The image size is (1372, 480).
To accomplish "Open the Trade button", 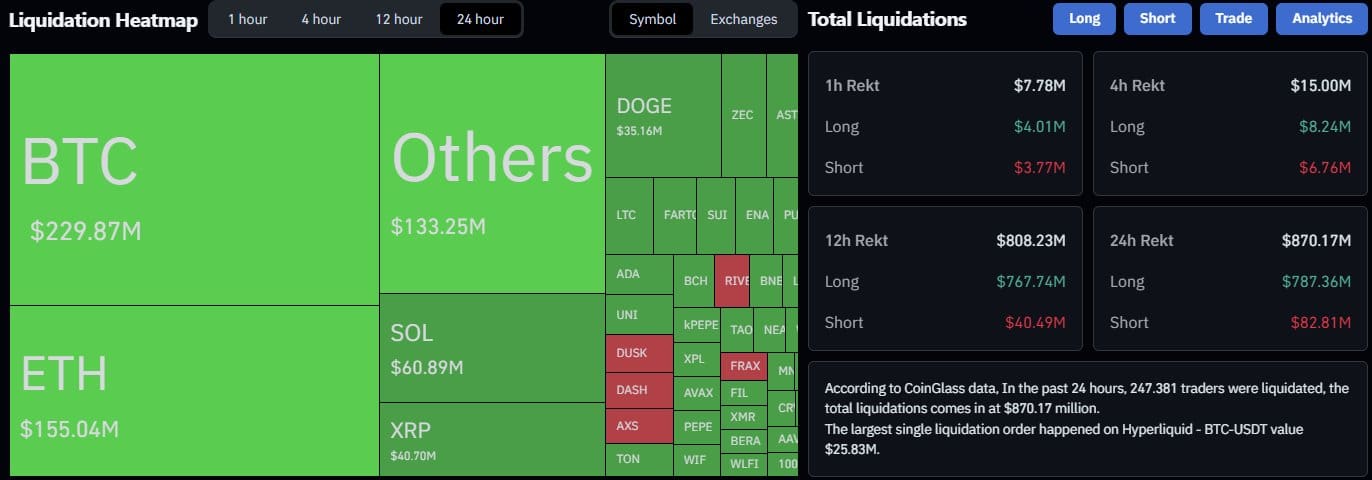I will tap(1233, 19).
